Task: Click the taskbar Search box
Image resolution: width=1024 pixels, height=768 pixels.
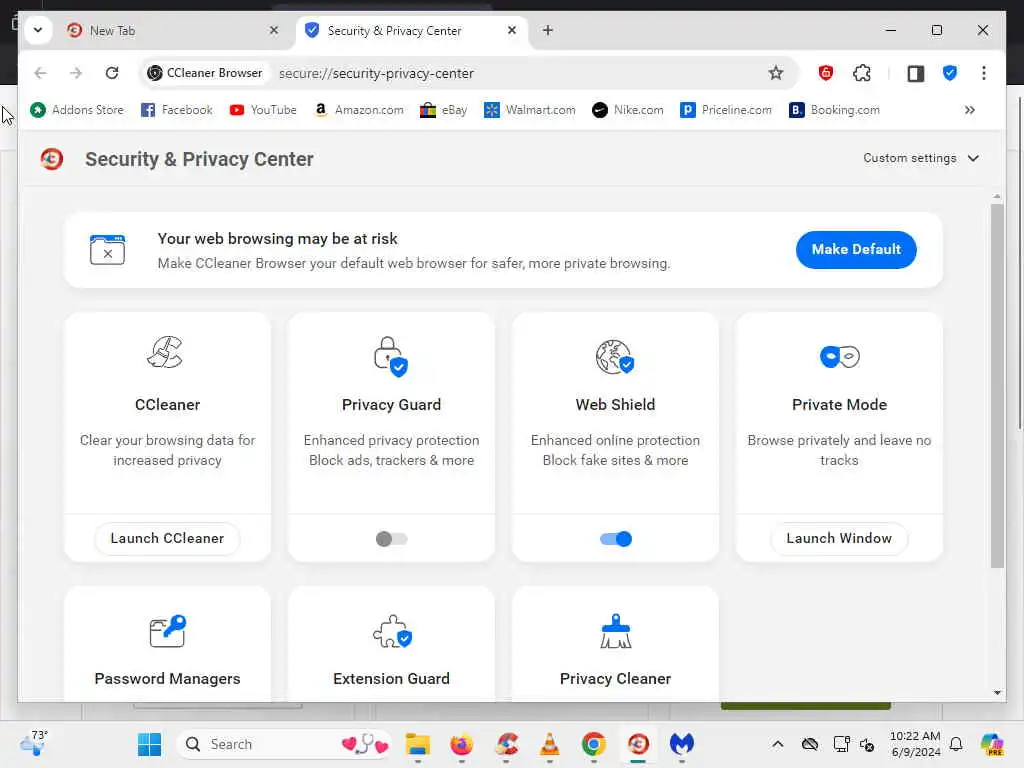Action: 284,744
